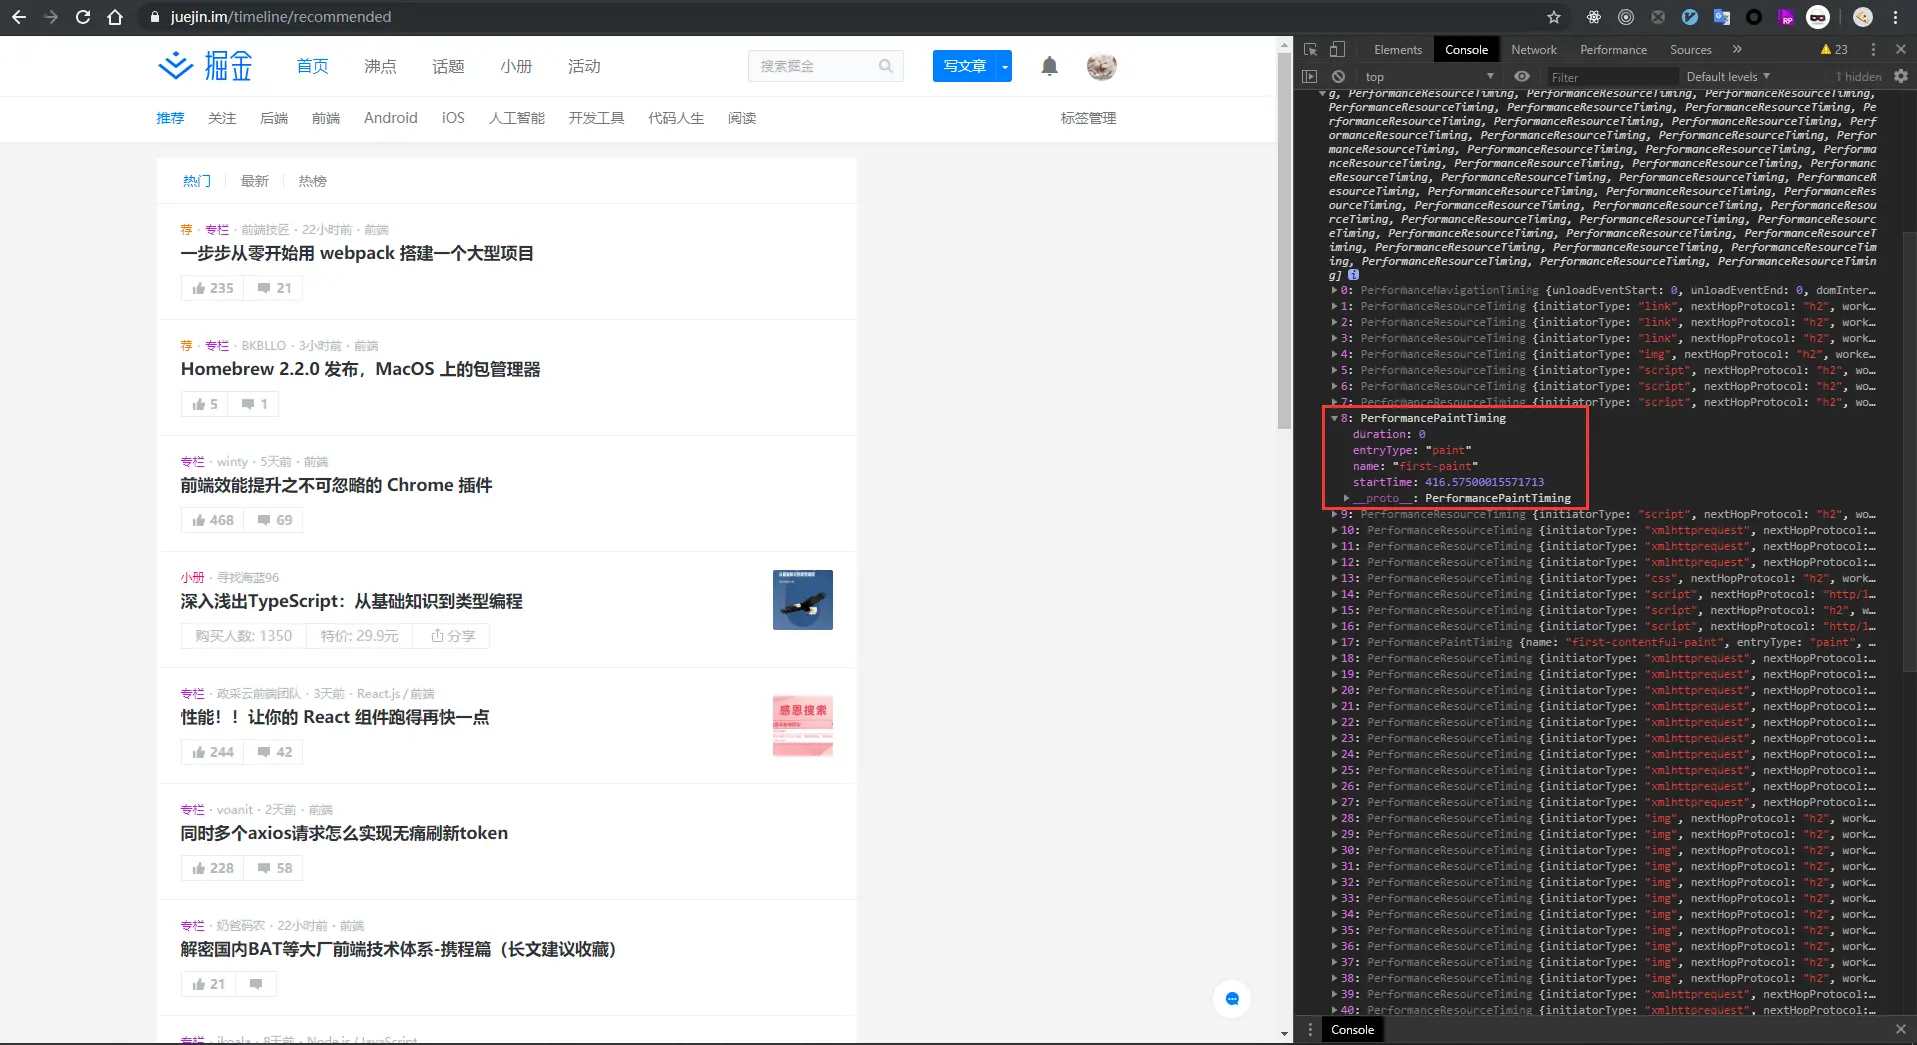This screenshot has width=1917, height=1045.
Task: Expand entry 13 css resource timing
Action: [x=1334, y=578]
